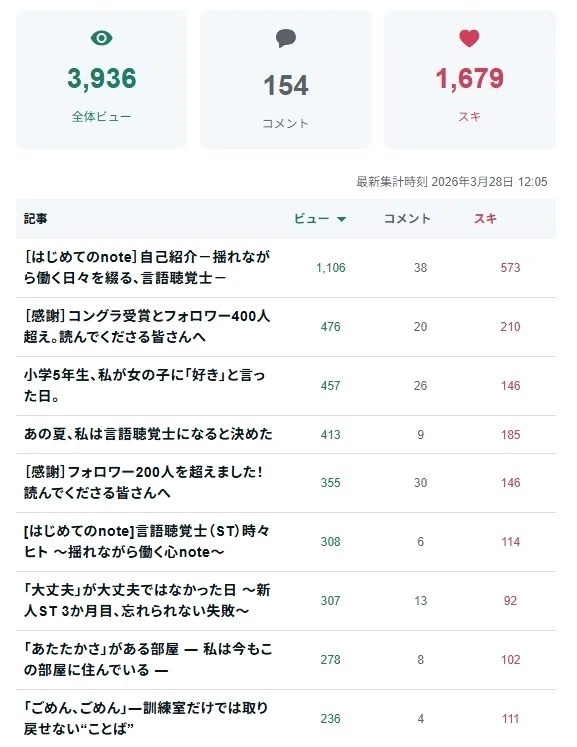The image size is (577, 747).
Task: Open あの夏、私は言語聴覚士になると決めた article
Action: (148, 434)
